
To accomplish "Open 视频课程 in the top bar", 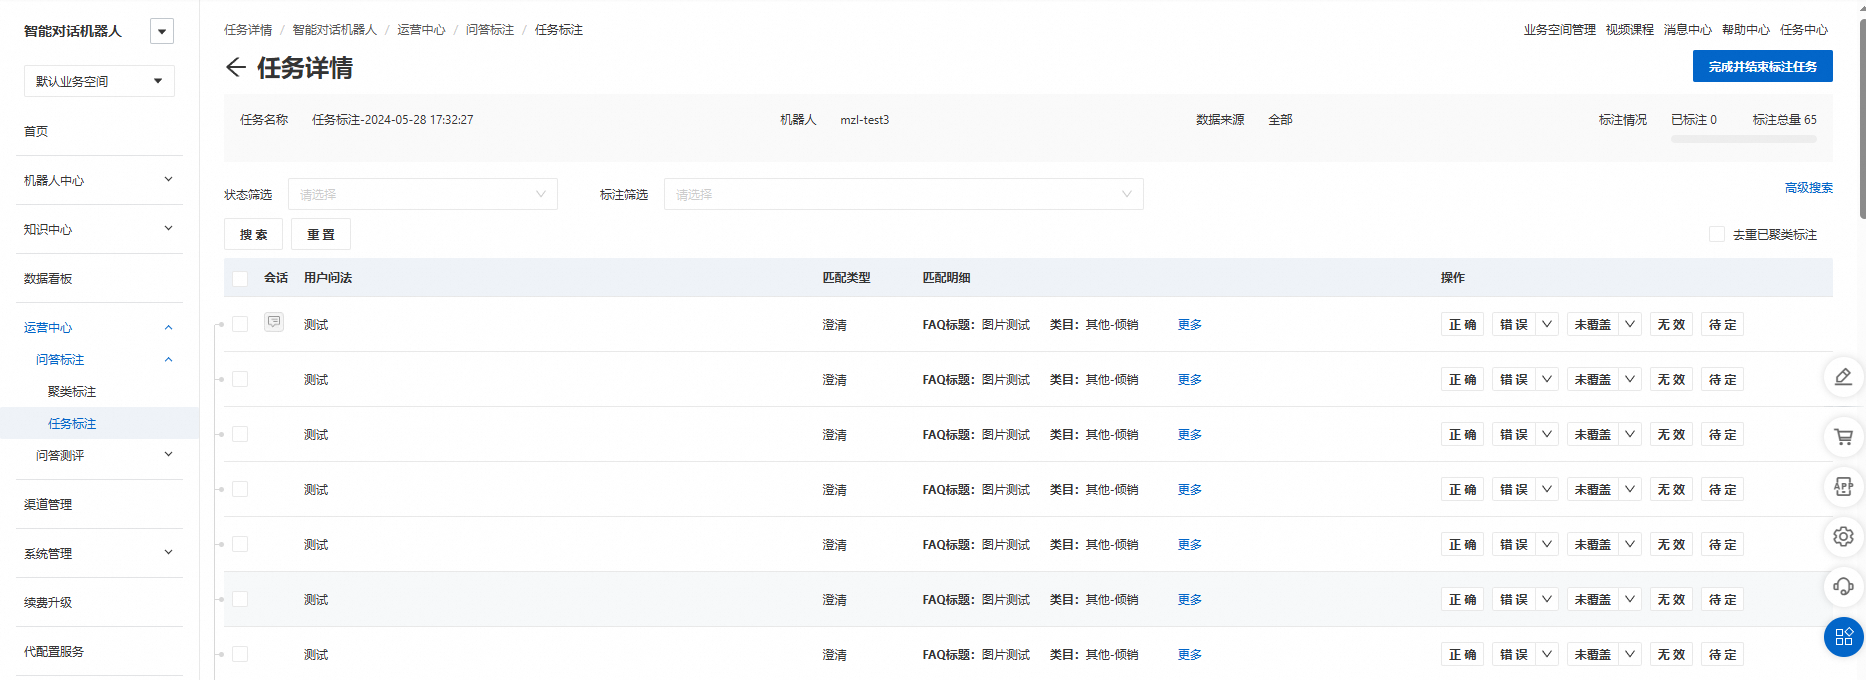I will click(1630, 30).
